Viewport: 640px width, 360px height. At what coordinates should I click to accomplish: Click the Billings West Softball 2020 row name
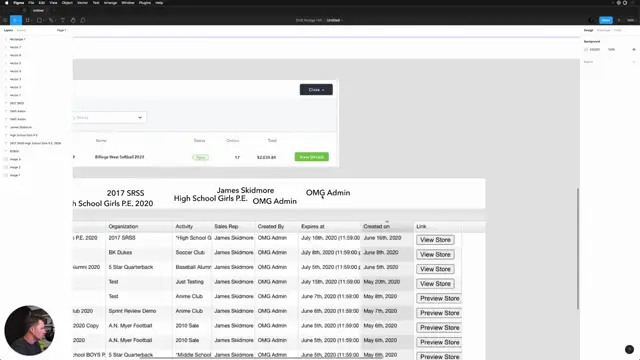tap(120, 157)
